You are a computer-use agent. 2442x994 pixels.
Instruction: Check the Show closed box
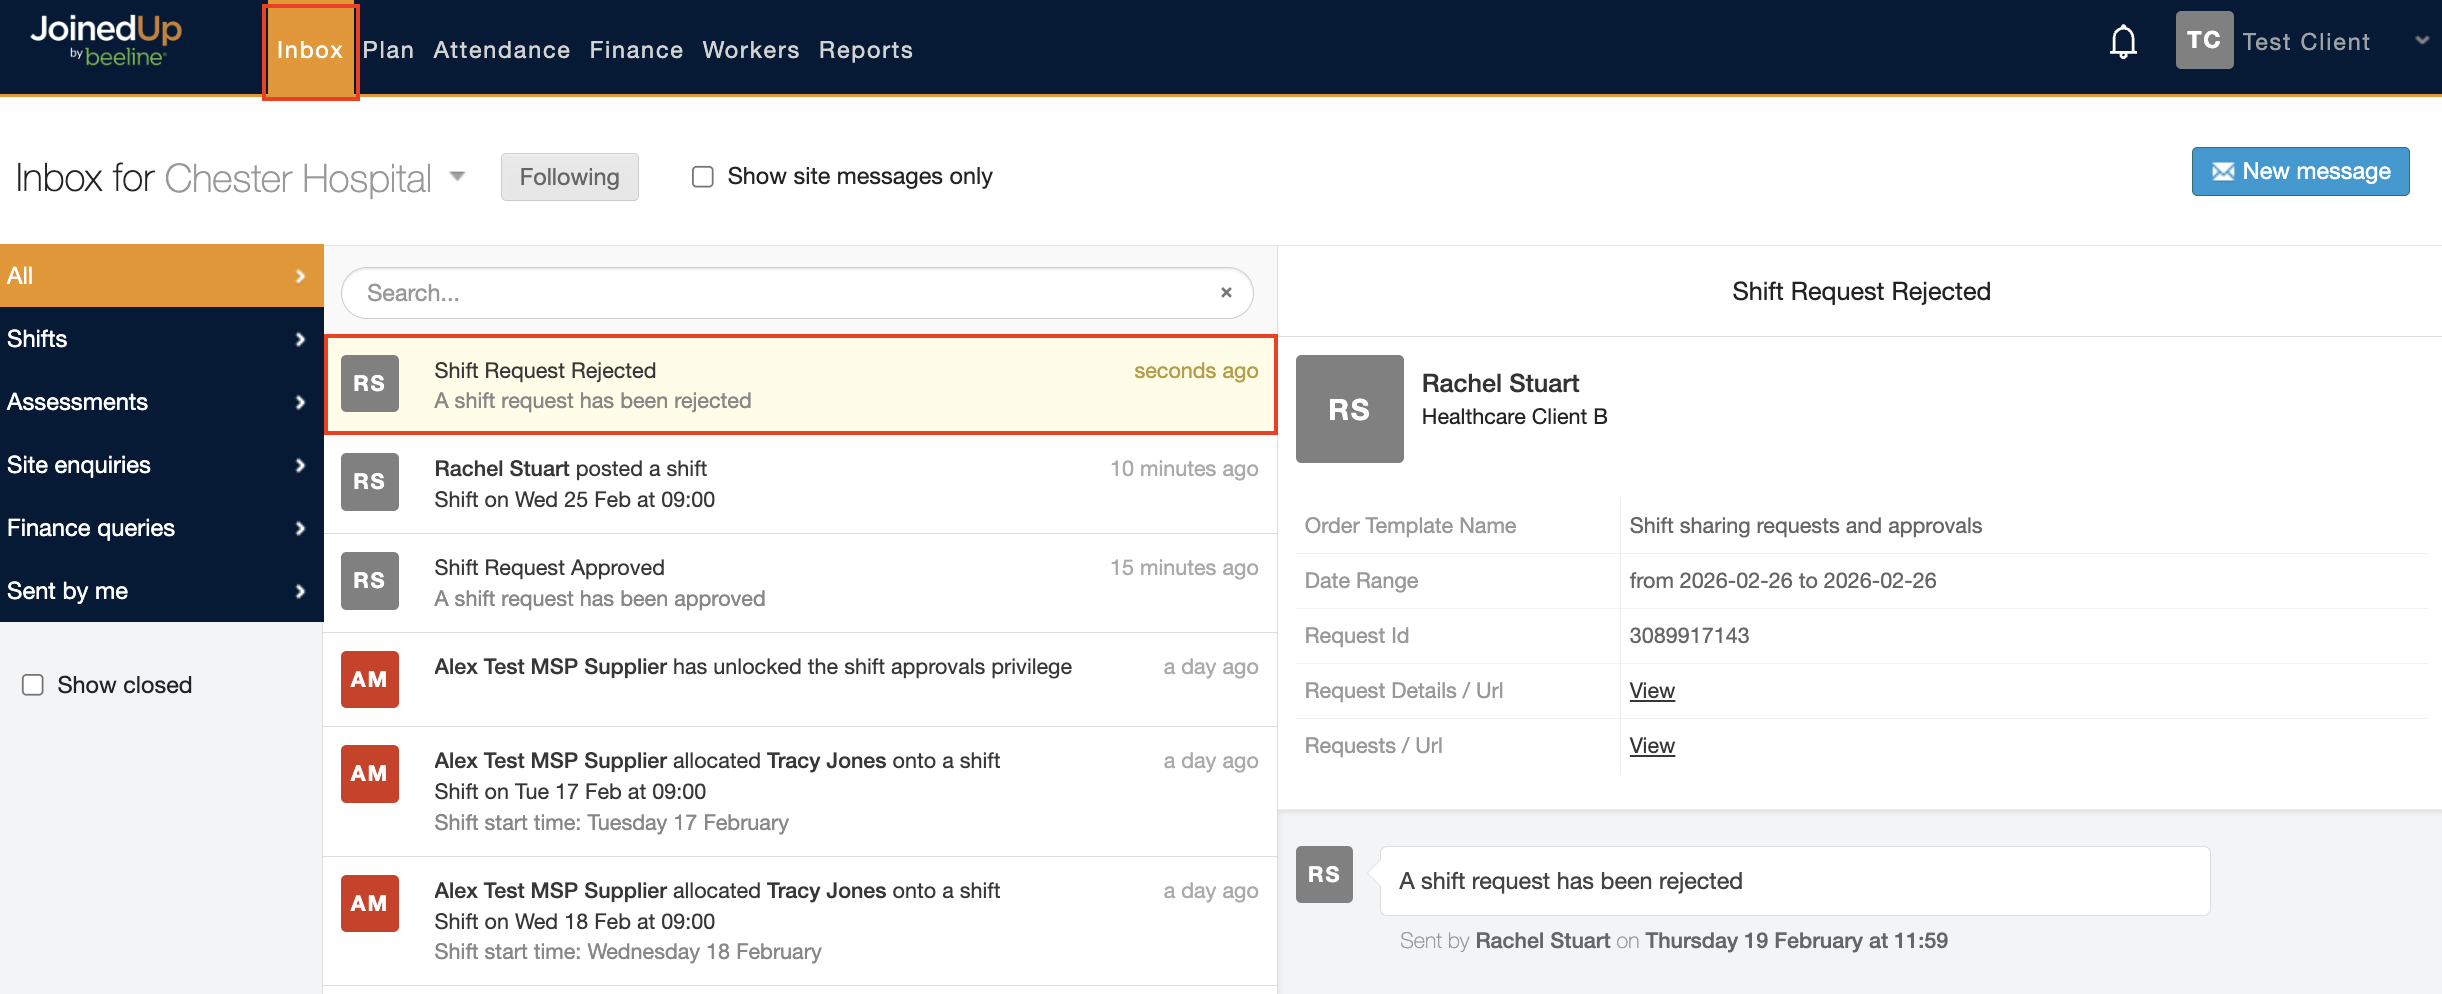(x=32, y=684)
